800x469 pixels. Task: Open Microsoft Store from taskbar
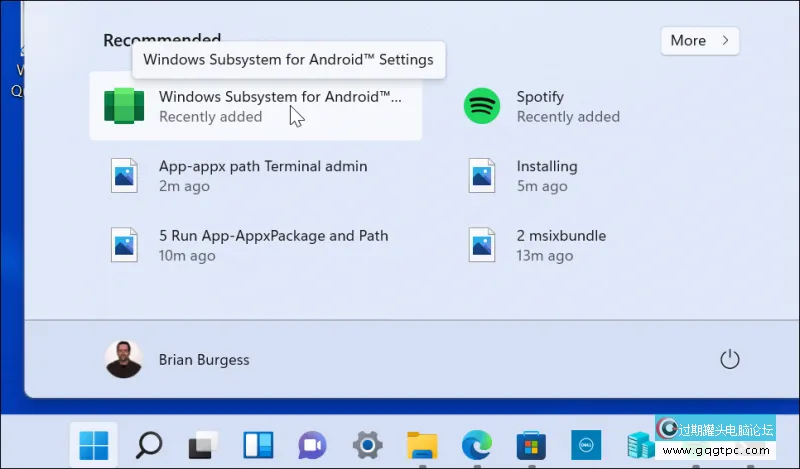pos(530,444)
